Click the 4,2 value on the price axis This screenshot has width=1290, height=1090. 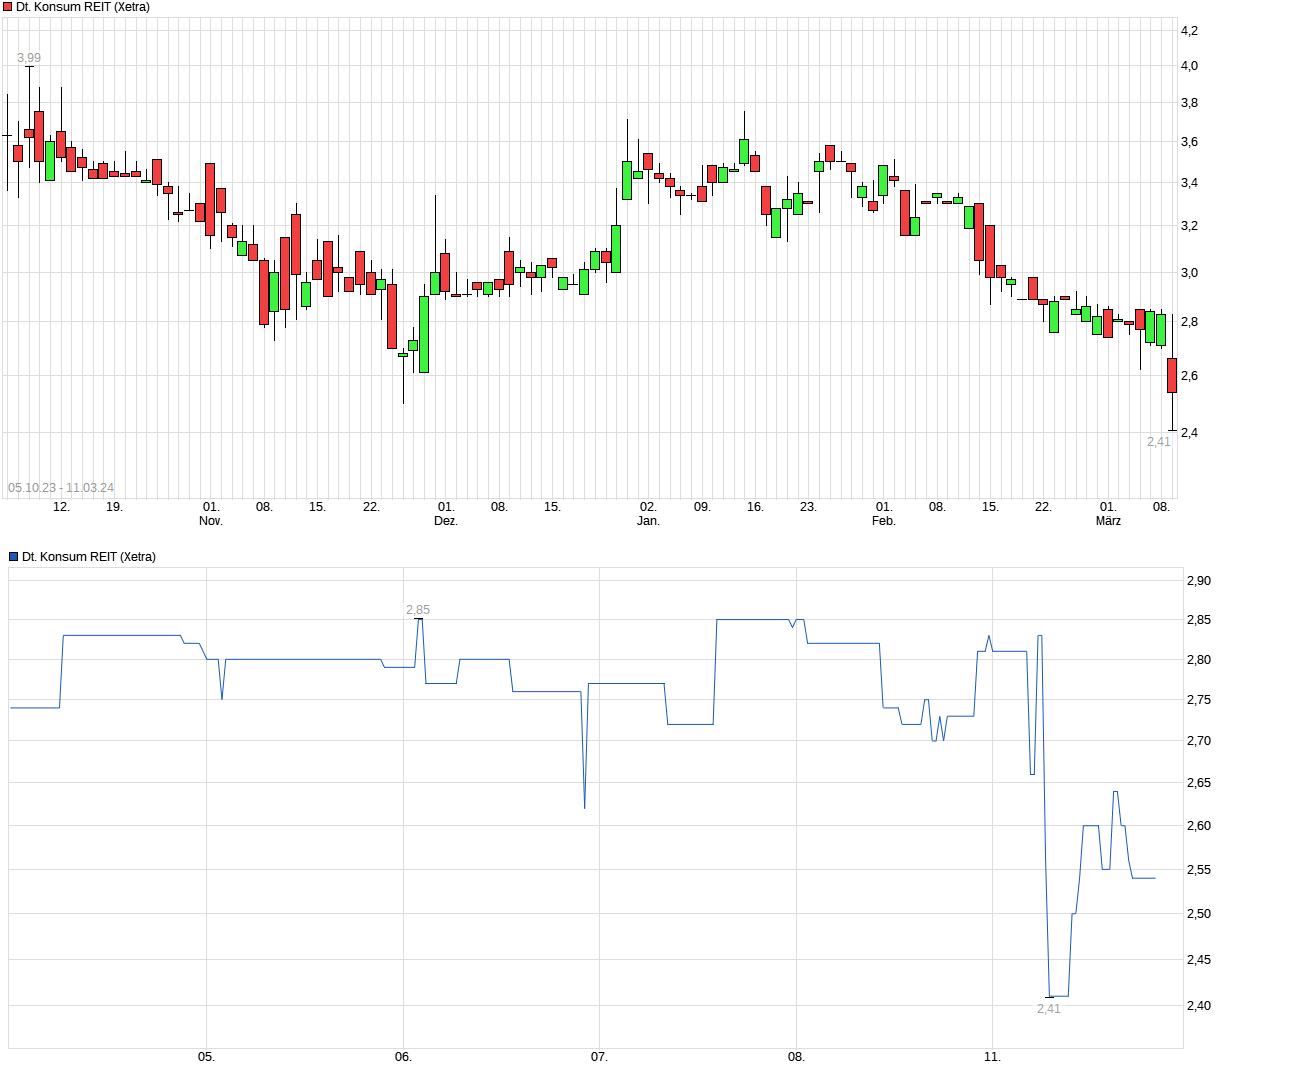1188,30
